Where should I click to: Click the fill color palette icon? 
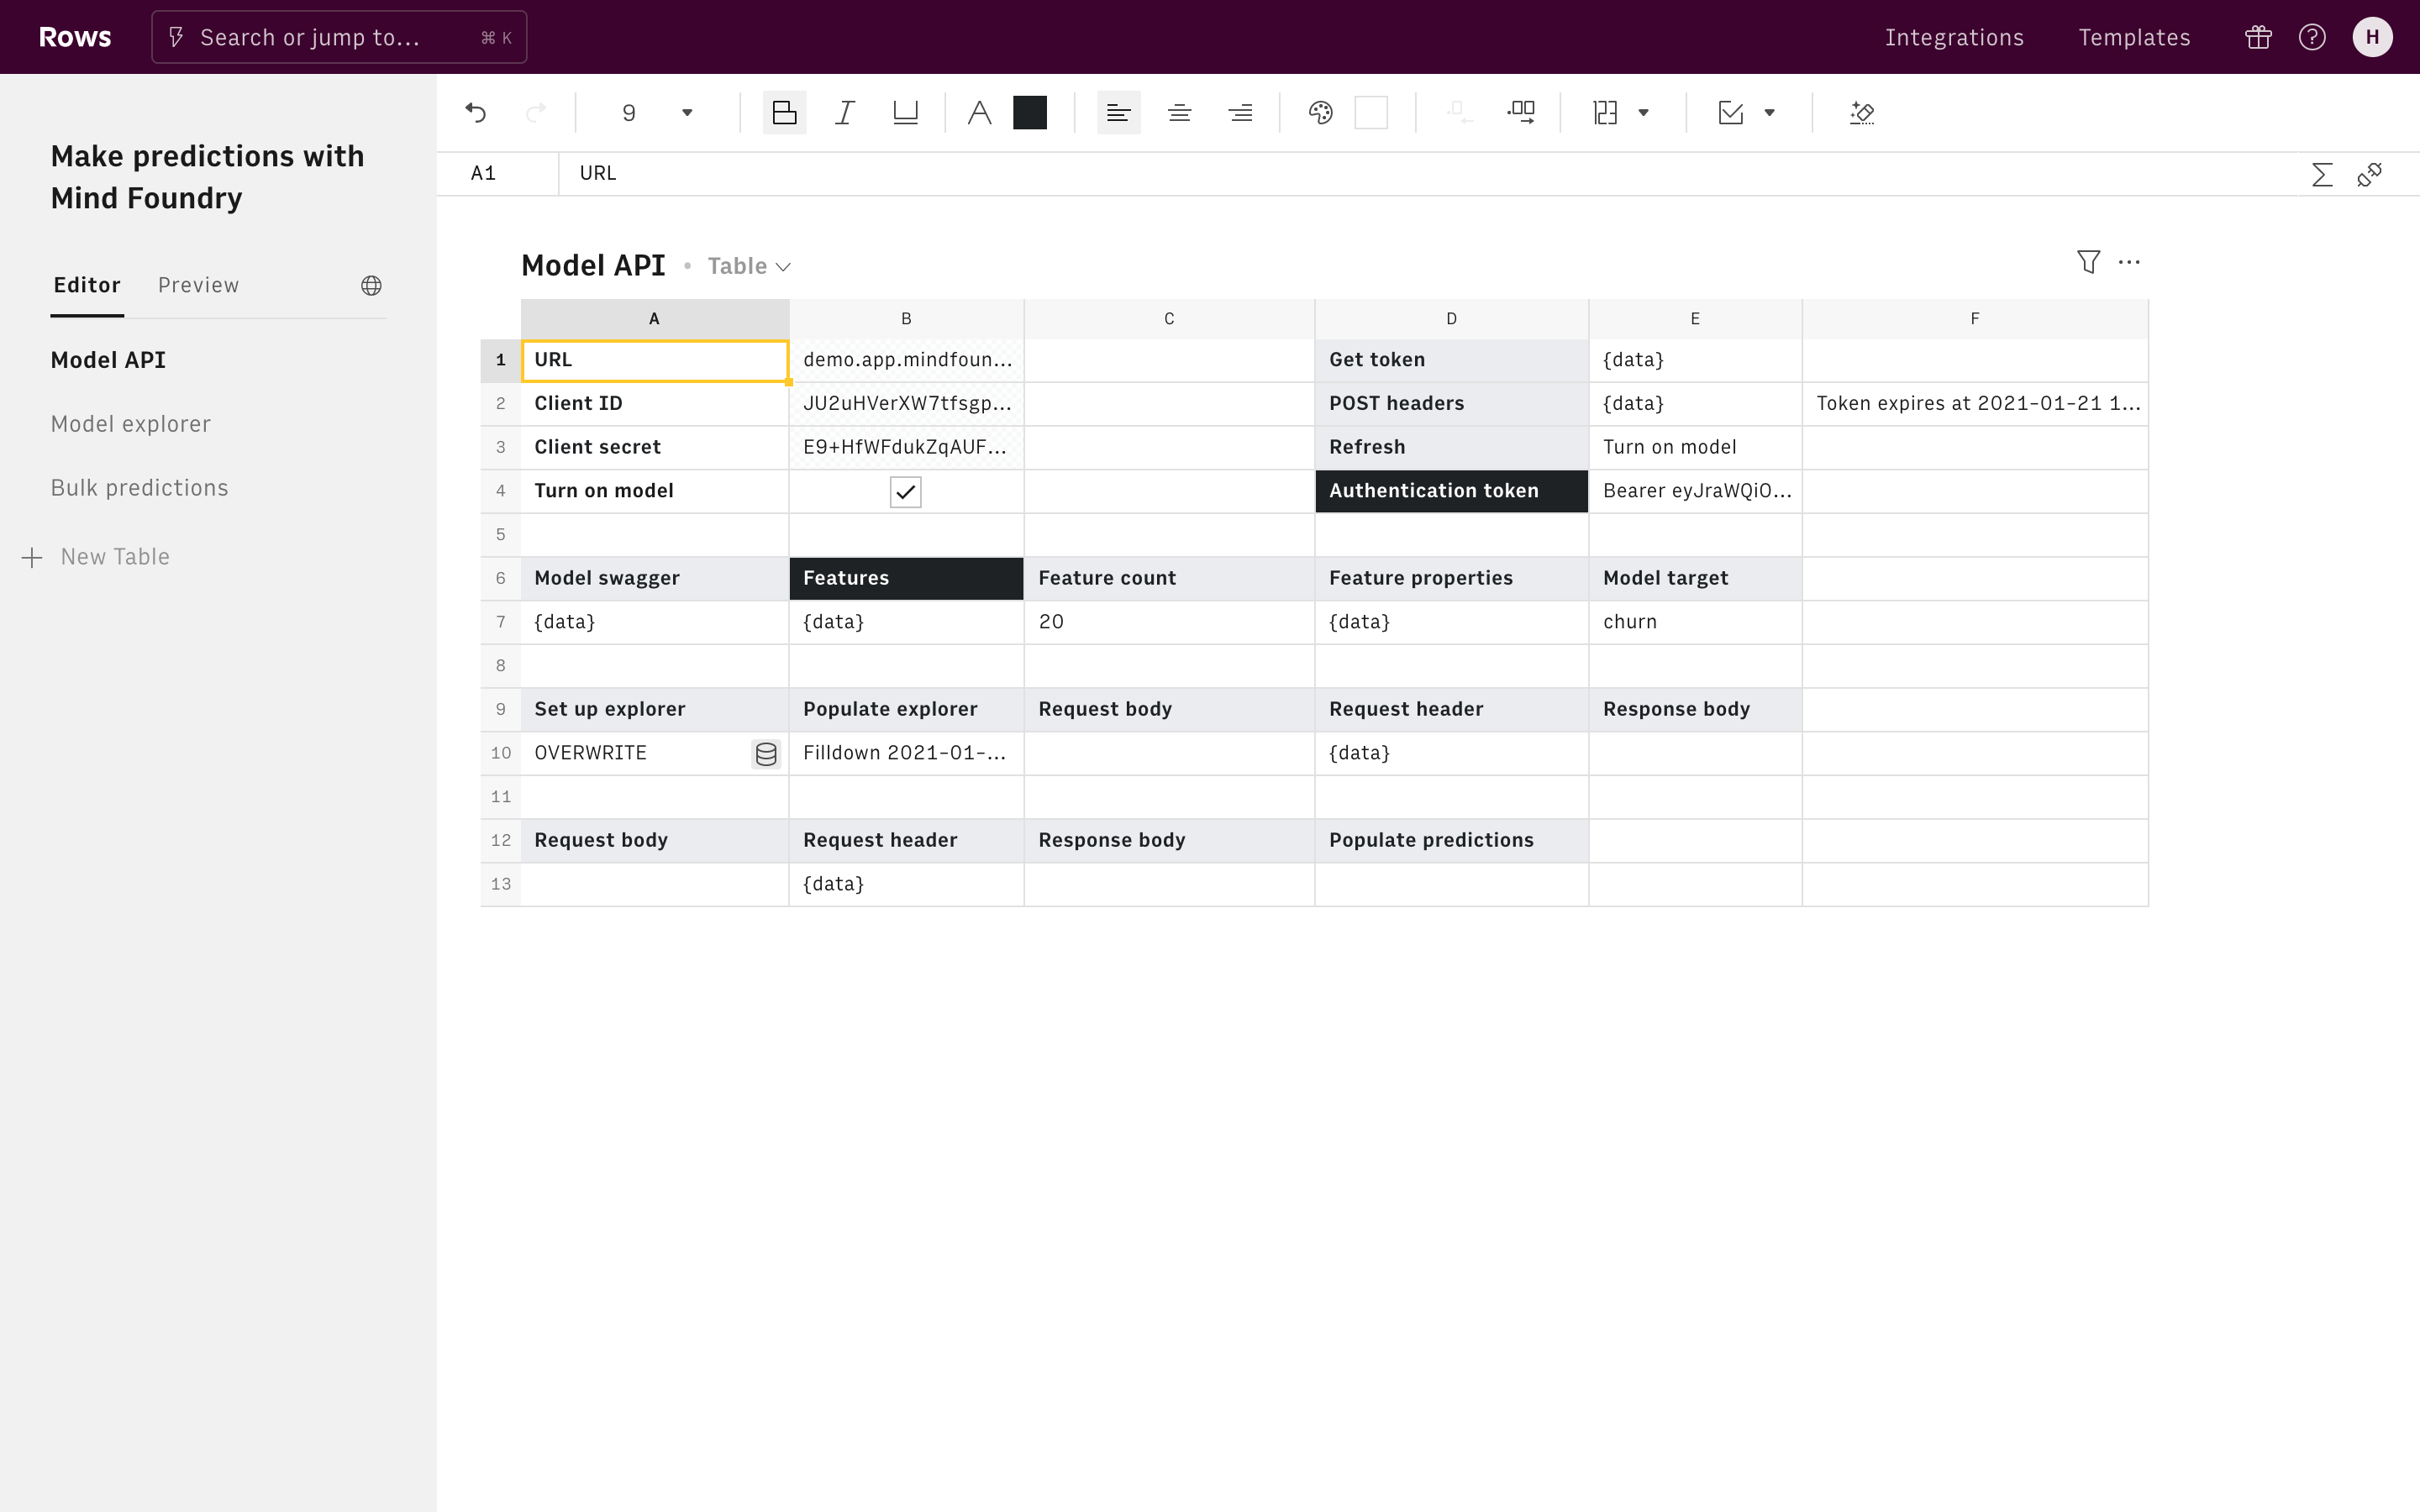click(1320, 113)
